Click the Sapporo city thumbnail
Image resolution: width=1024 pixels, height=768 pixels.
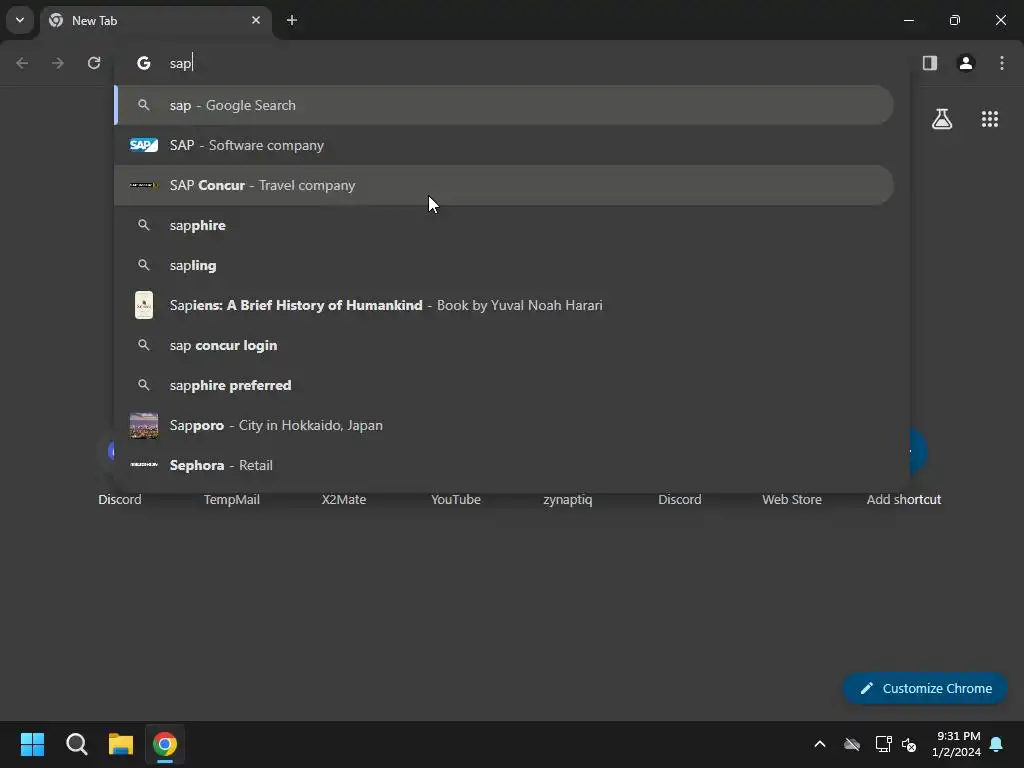coord(144,425)
